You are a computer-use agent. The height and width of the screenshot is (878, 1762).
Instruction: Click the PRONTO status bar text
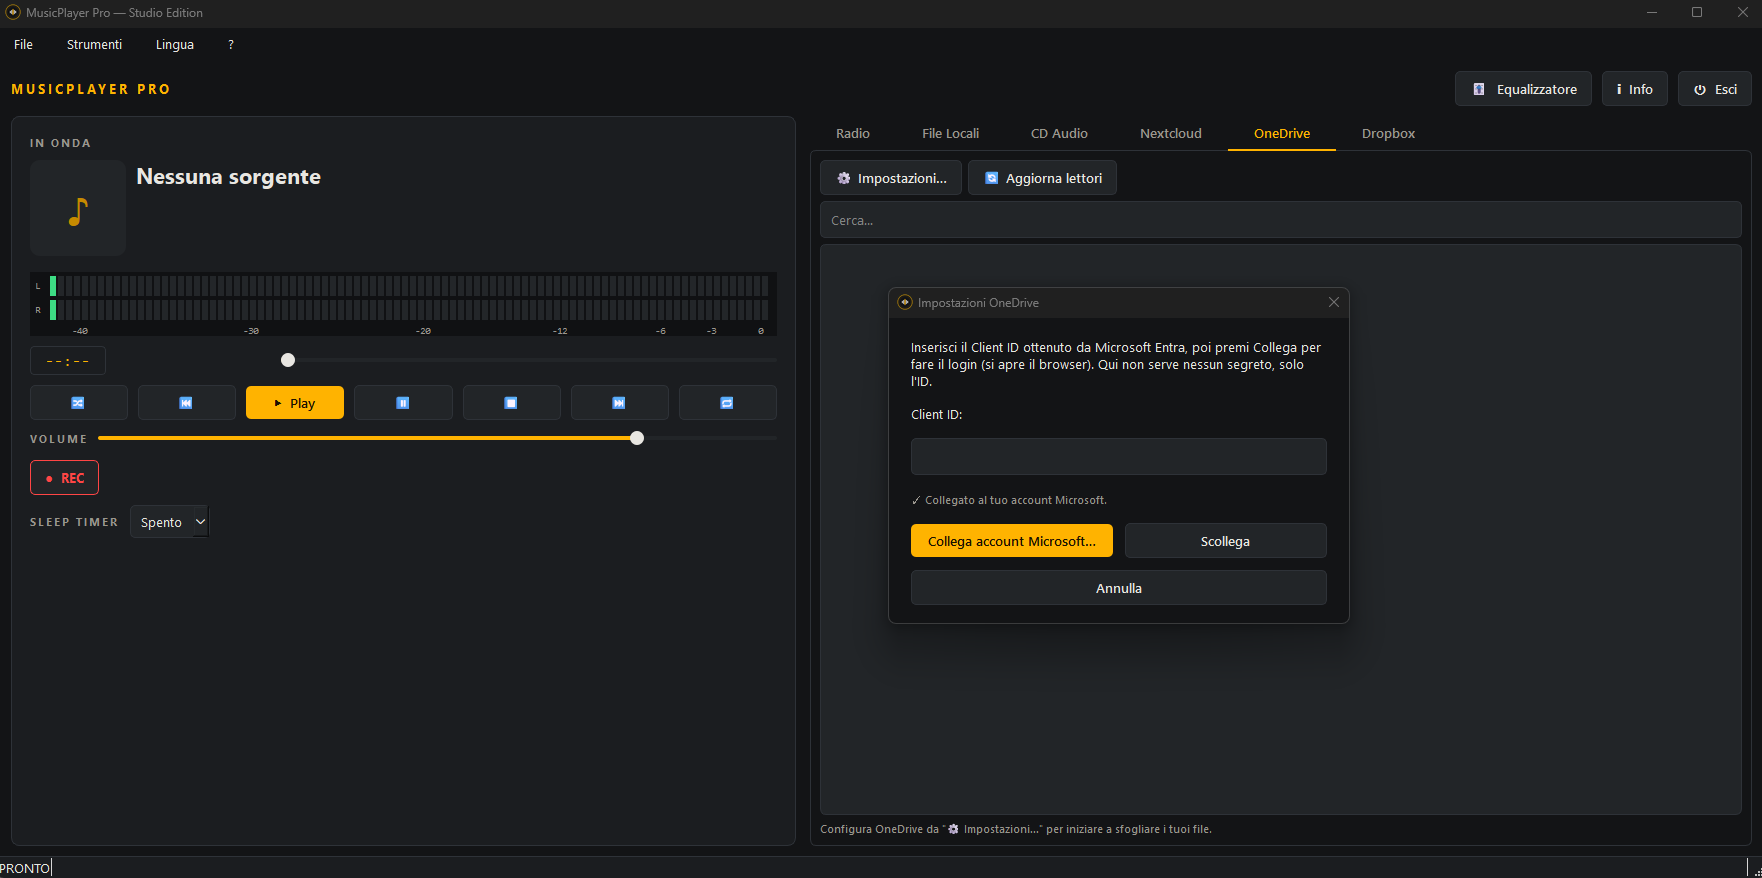pos(25,868)
